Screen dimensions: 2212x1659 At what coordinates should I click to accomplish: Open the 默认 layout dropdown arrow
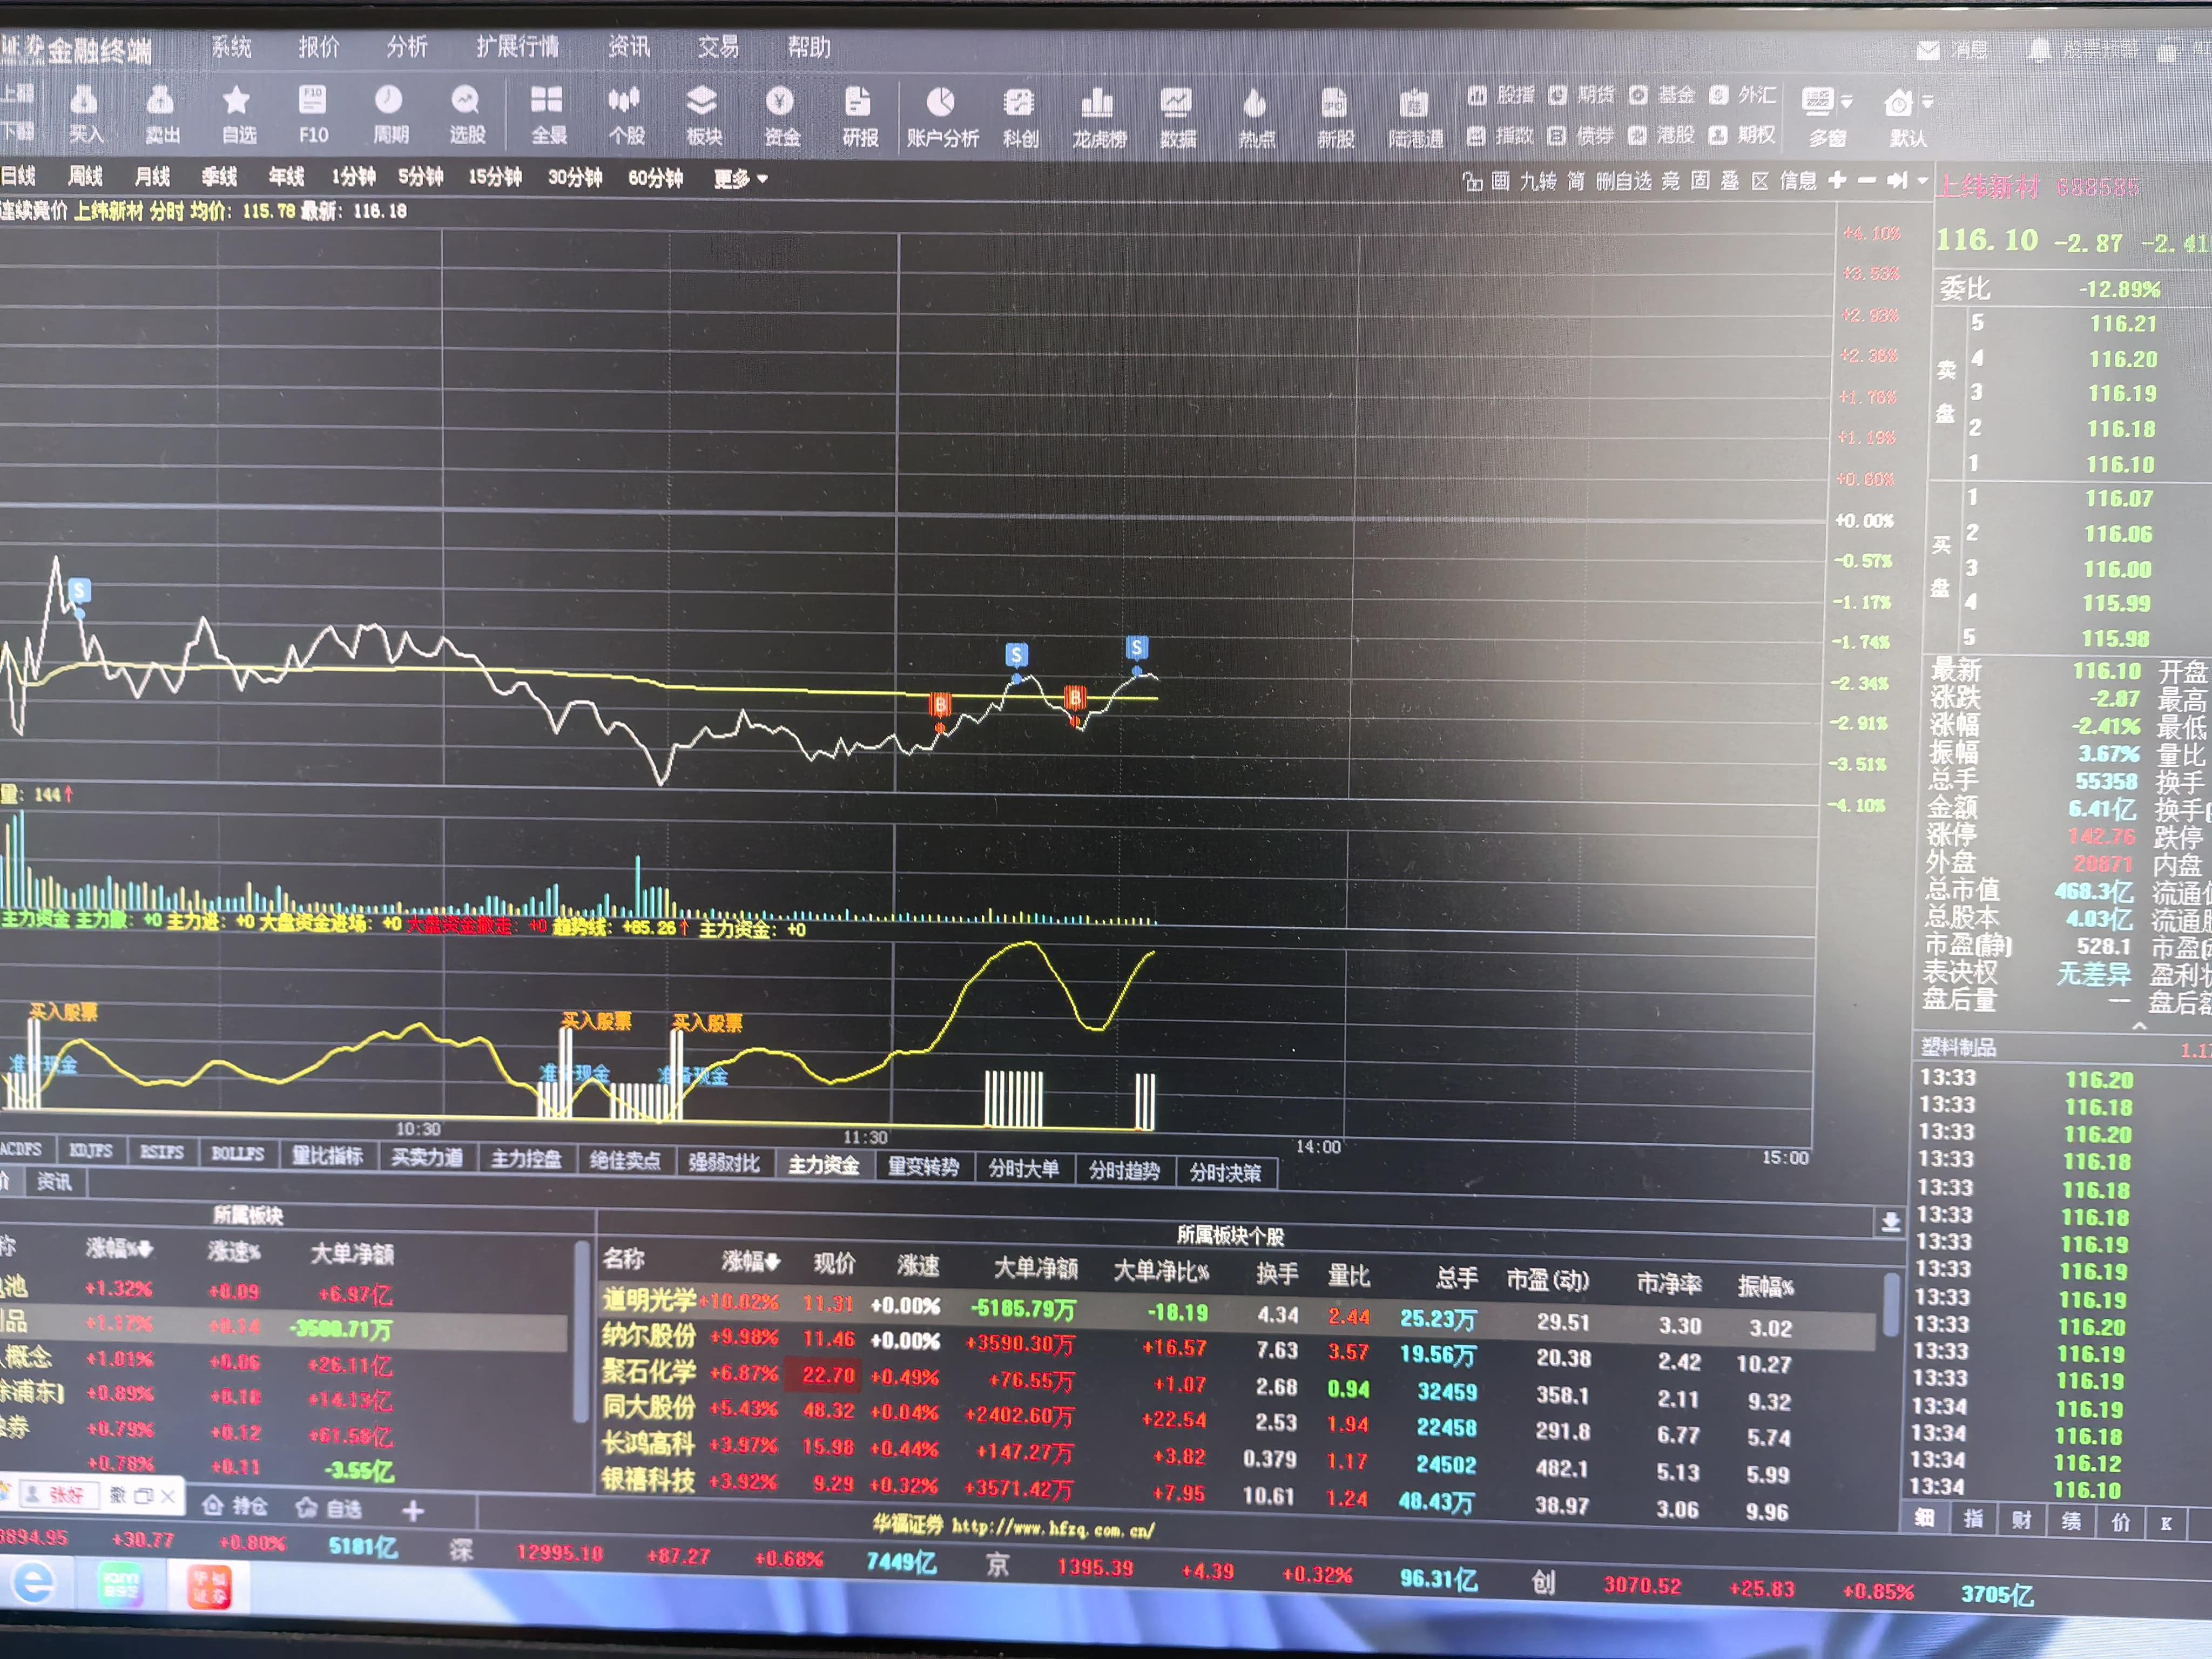1927,102
